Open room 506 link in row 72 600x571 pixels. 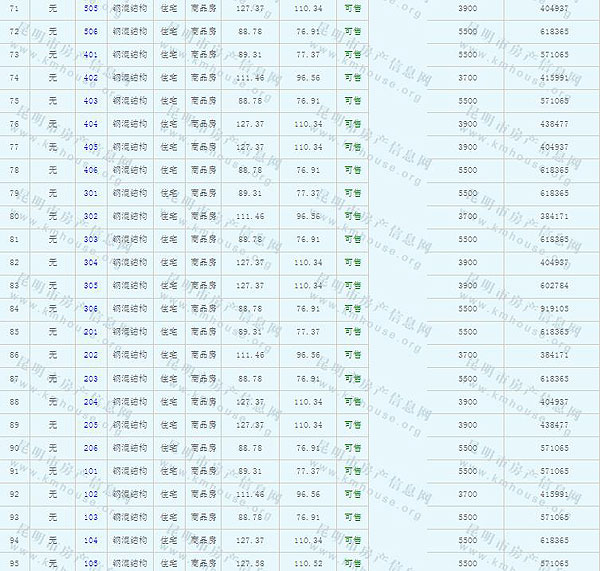(91, 31)
